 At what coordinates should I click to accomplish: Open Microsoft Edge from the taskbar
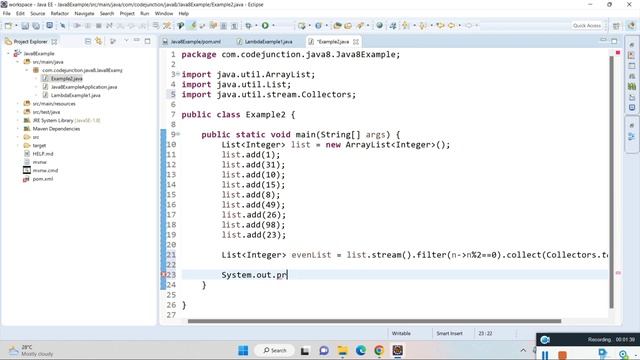[361, 350]
